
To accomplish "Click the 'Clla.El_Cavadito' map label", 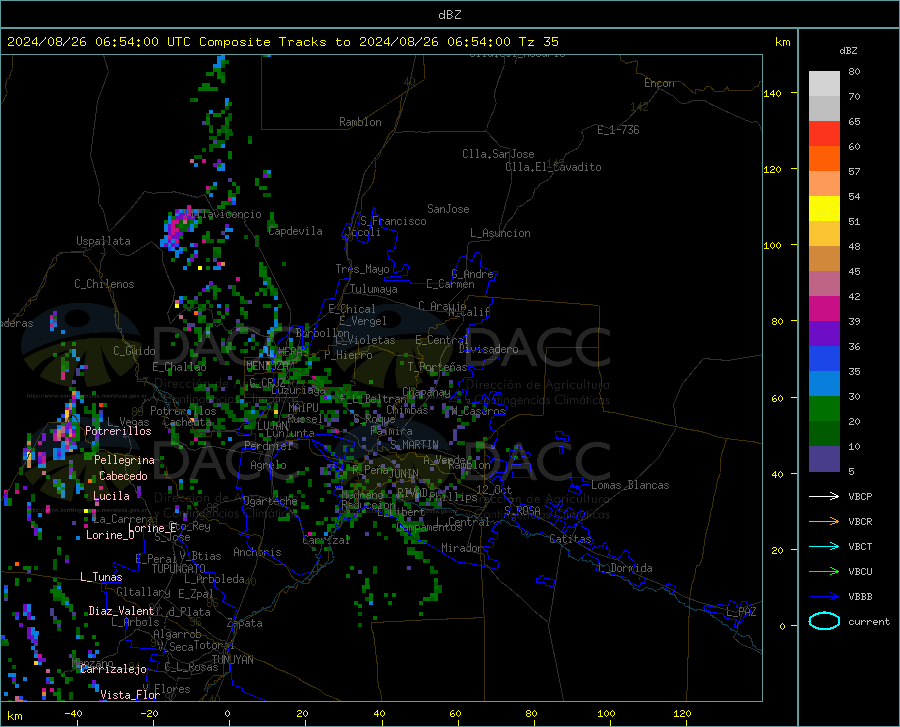I will coord(553,167).
